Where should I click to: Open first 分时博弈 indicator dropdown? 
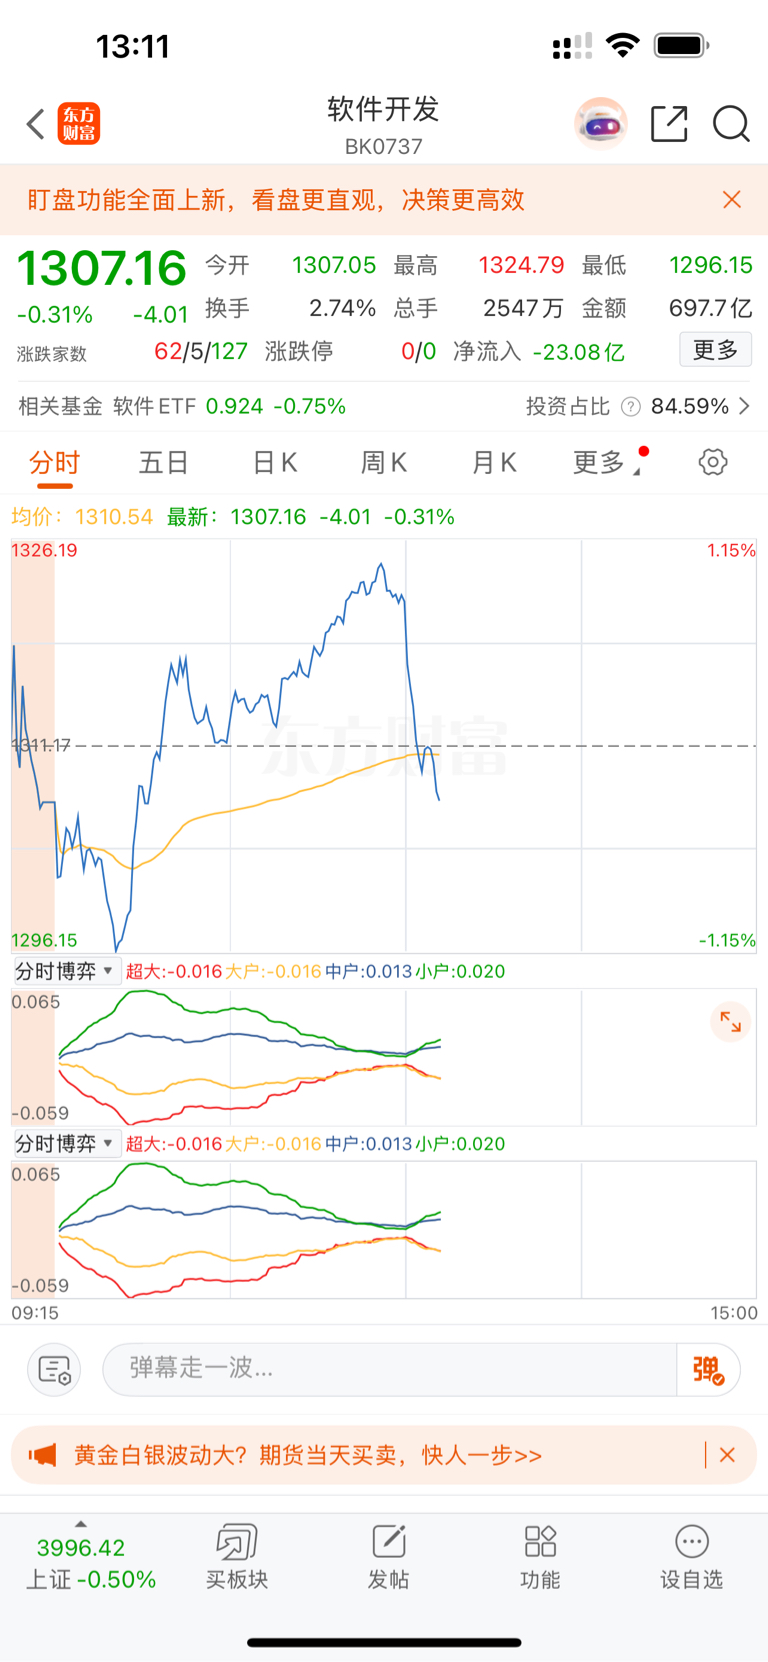[66, 971]
